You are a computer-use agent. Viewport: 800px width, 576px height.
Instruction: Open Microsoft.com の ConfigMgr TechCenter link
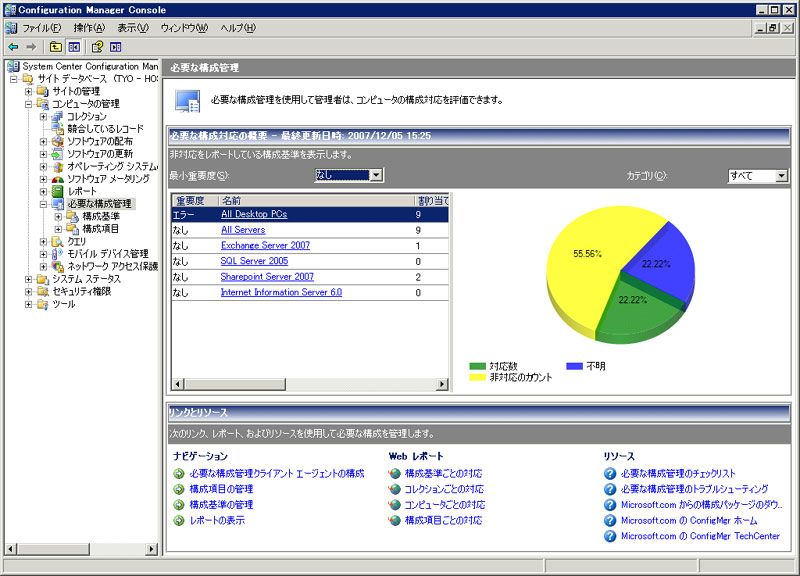click(700, 536)
